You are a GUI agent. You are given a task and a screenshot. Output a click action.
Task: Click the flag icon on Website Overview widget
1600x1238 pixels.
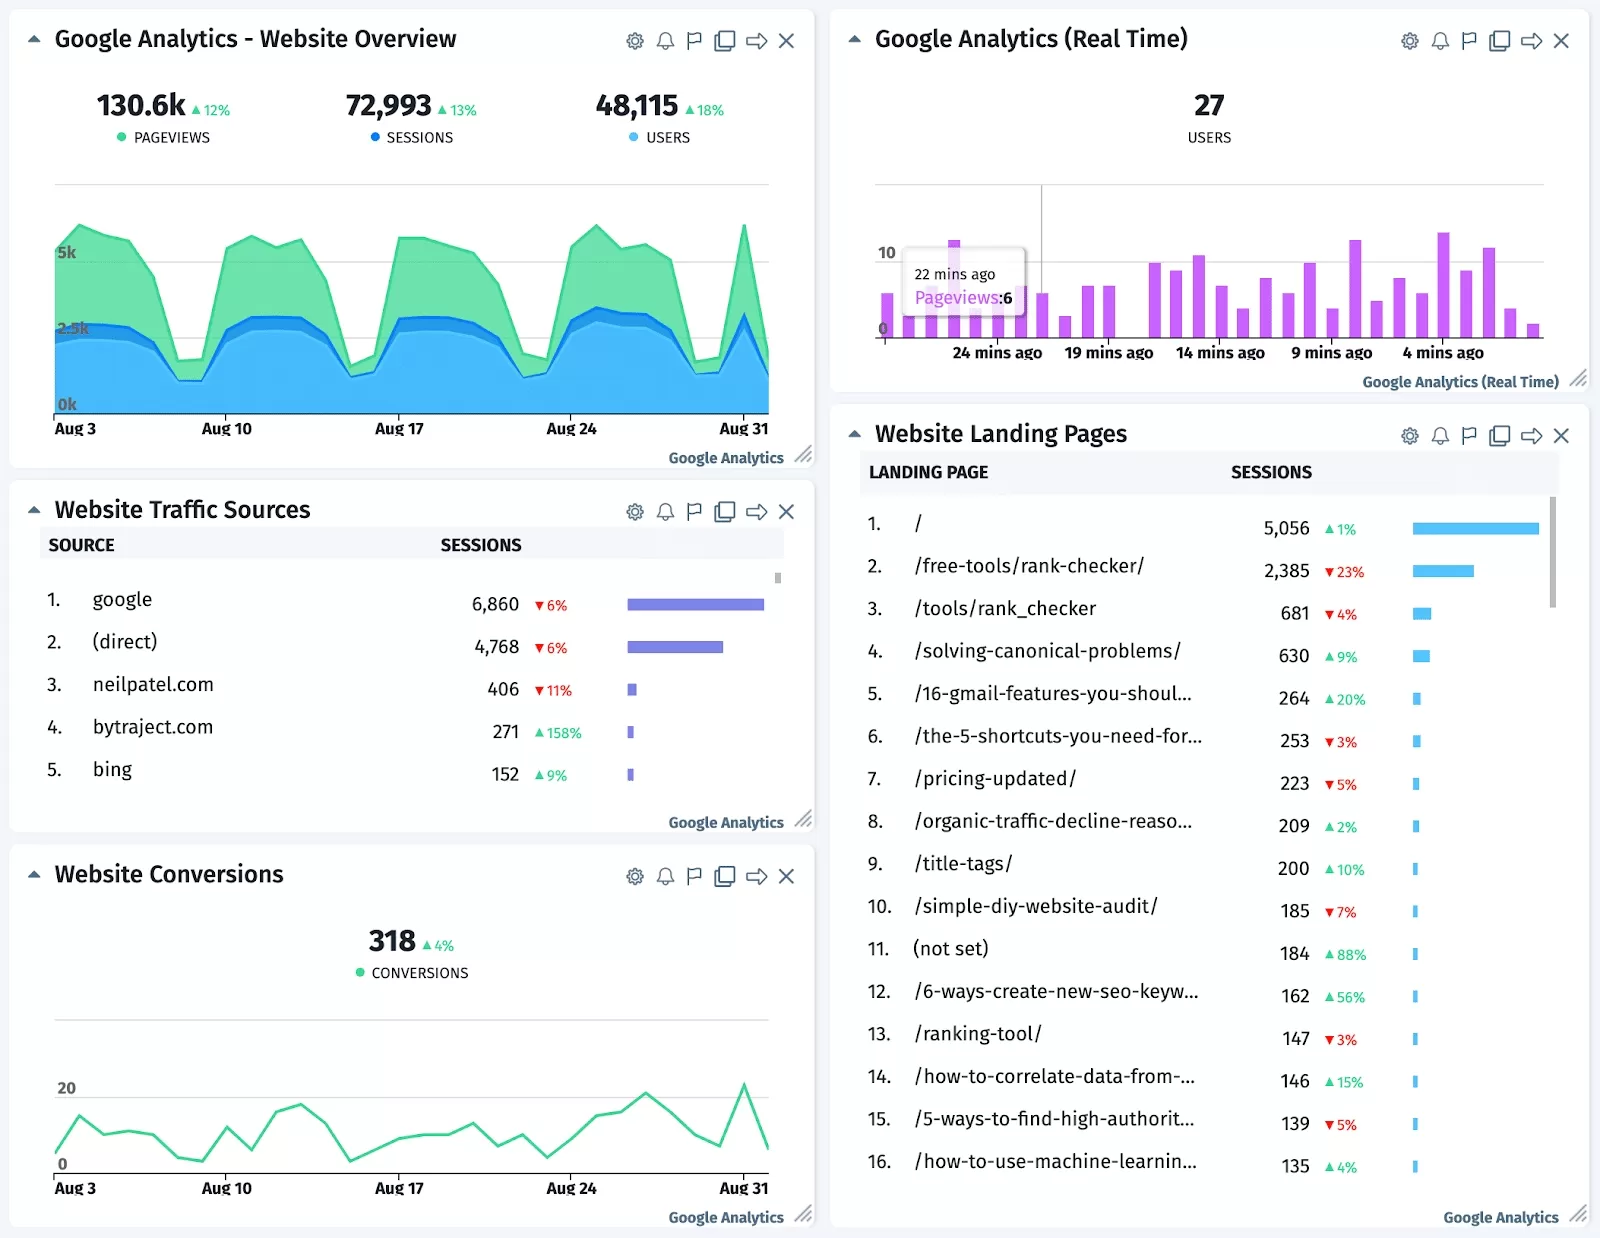click(x=694, y=40)
